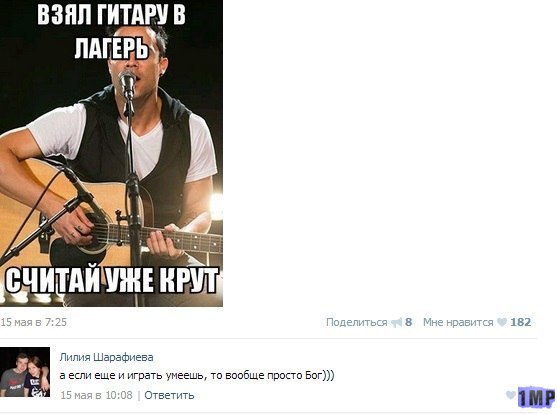The height and width of the screenshot is (414, 557).
Task: Open the Поделиться share link
Action: click(x=356, y=322)
